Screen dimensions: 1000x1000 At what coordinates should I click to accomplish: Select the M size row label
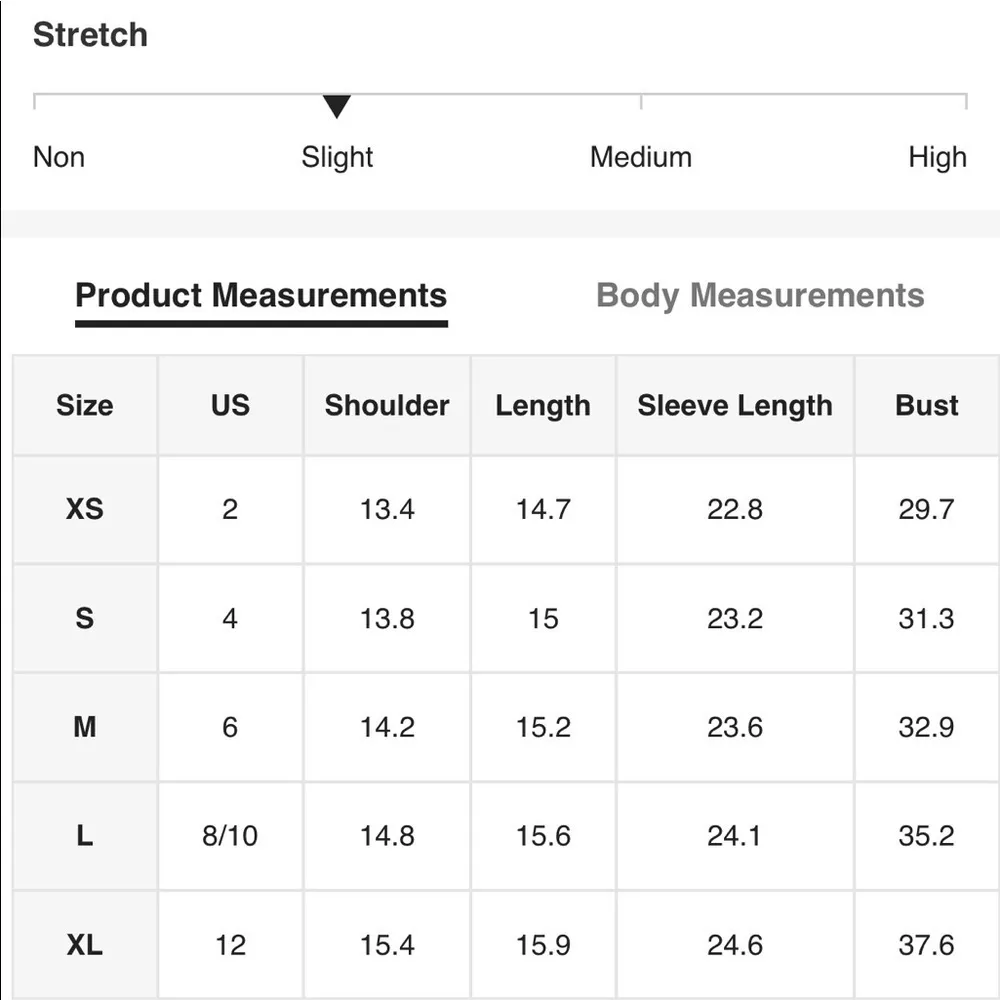(x=85, y=727)
